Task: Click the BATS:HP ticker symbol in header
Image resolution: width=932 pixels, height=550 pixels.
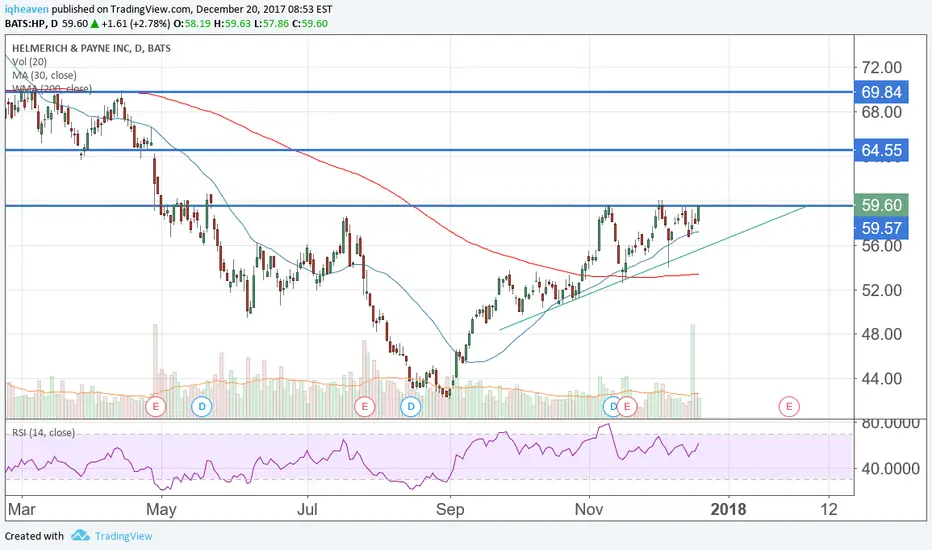Action: tap(26, 24)
